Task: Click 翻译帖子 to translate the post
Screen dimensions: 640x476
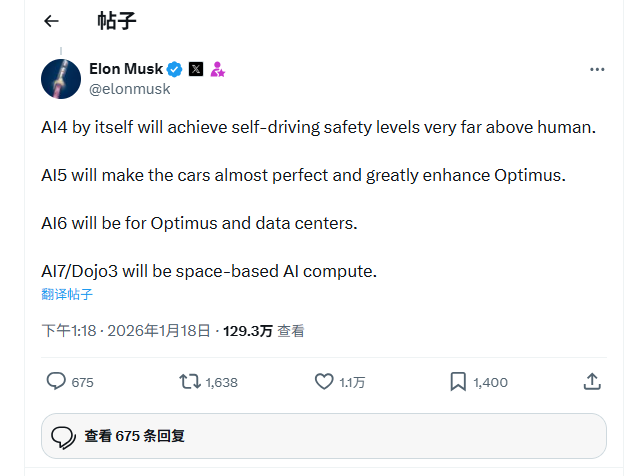Action: pos(67,294)
